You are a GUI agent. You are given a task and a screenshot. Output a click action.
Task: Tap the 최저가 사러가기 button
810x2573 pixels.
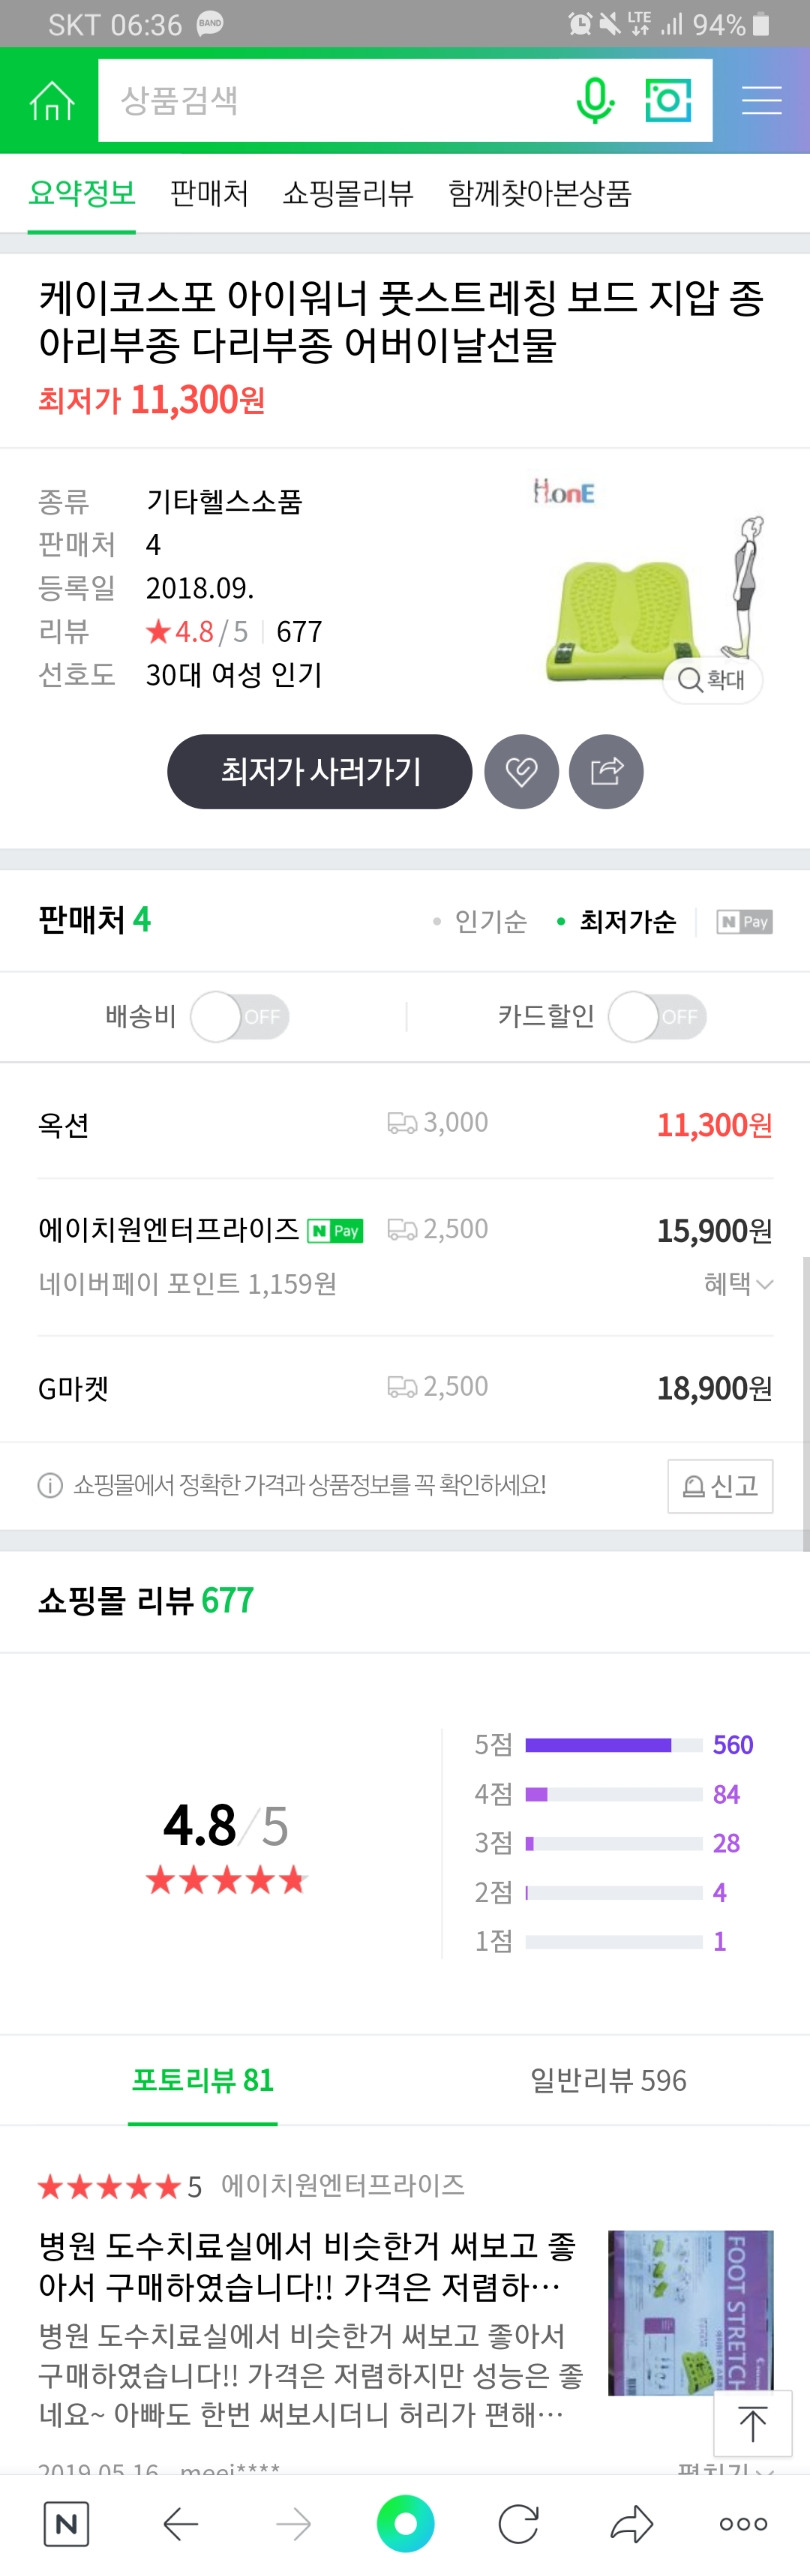pos(320,771)
